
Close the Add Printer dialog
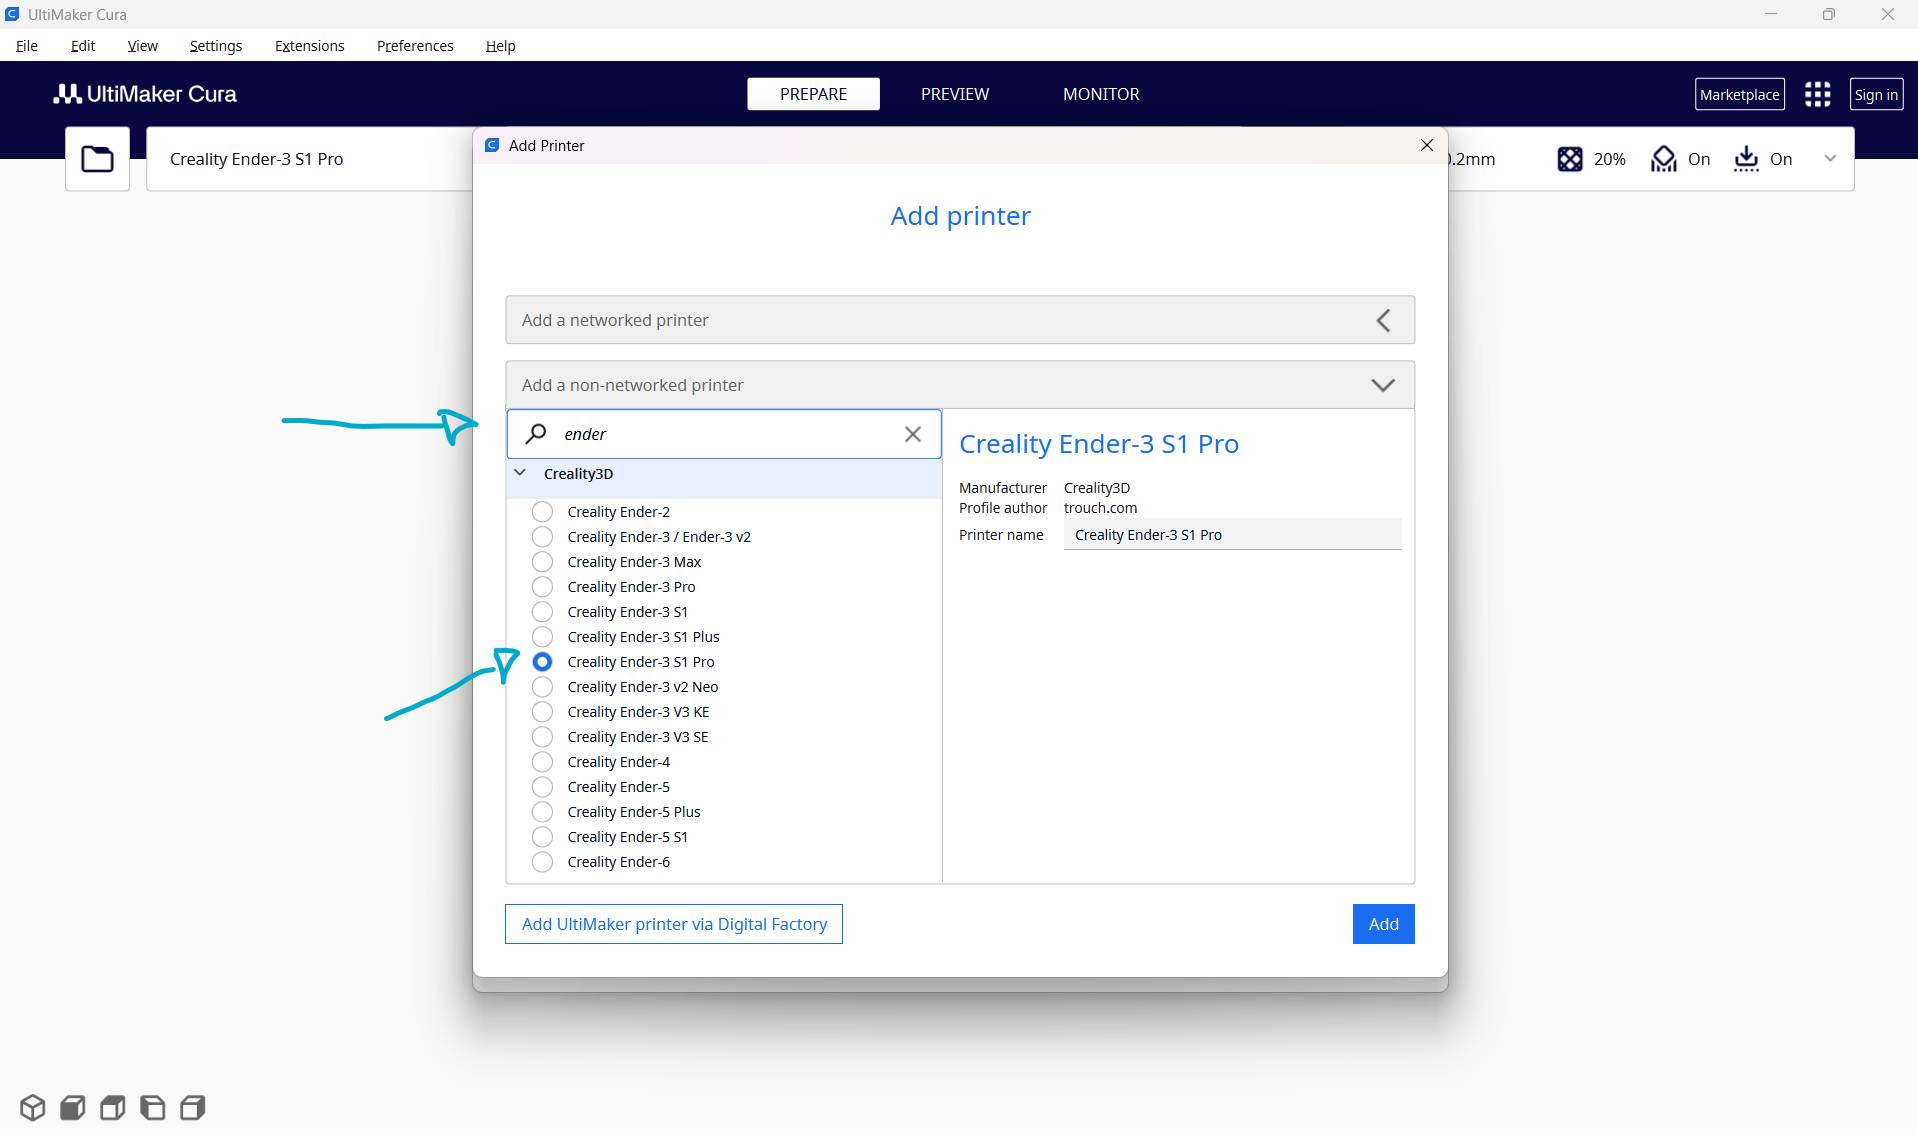[x=1427, y=145]
